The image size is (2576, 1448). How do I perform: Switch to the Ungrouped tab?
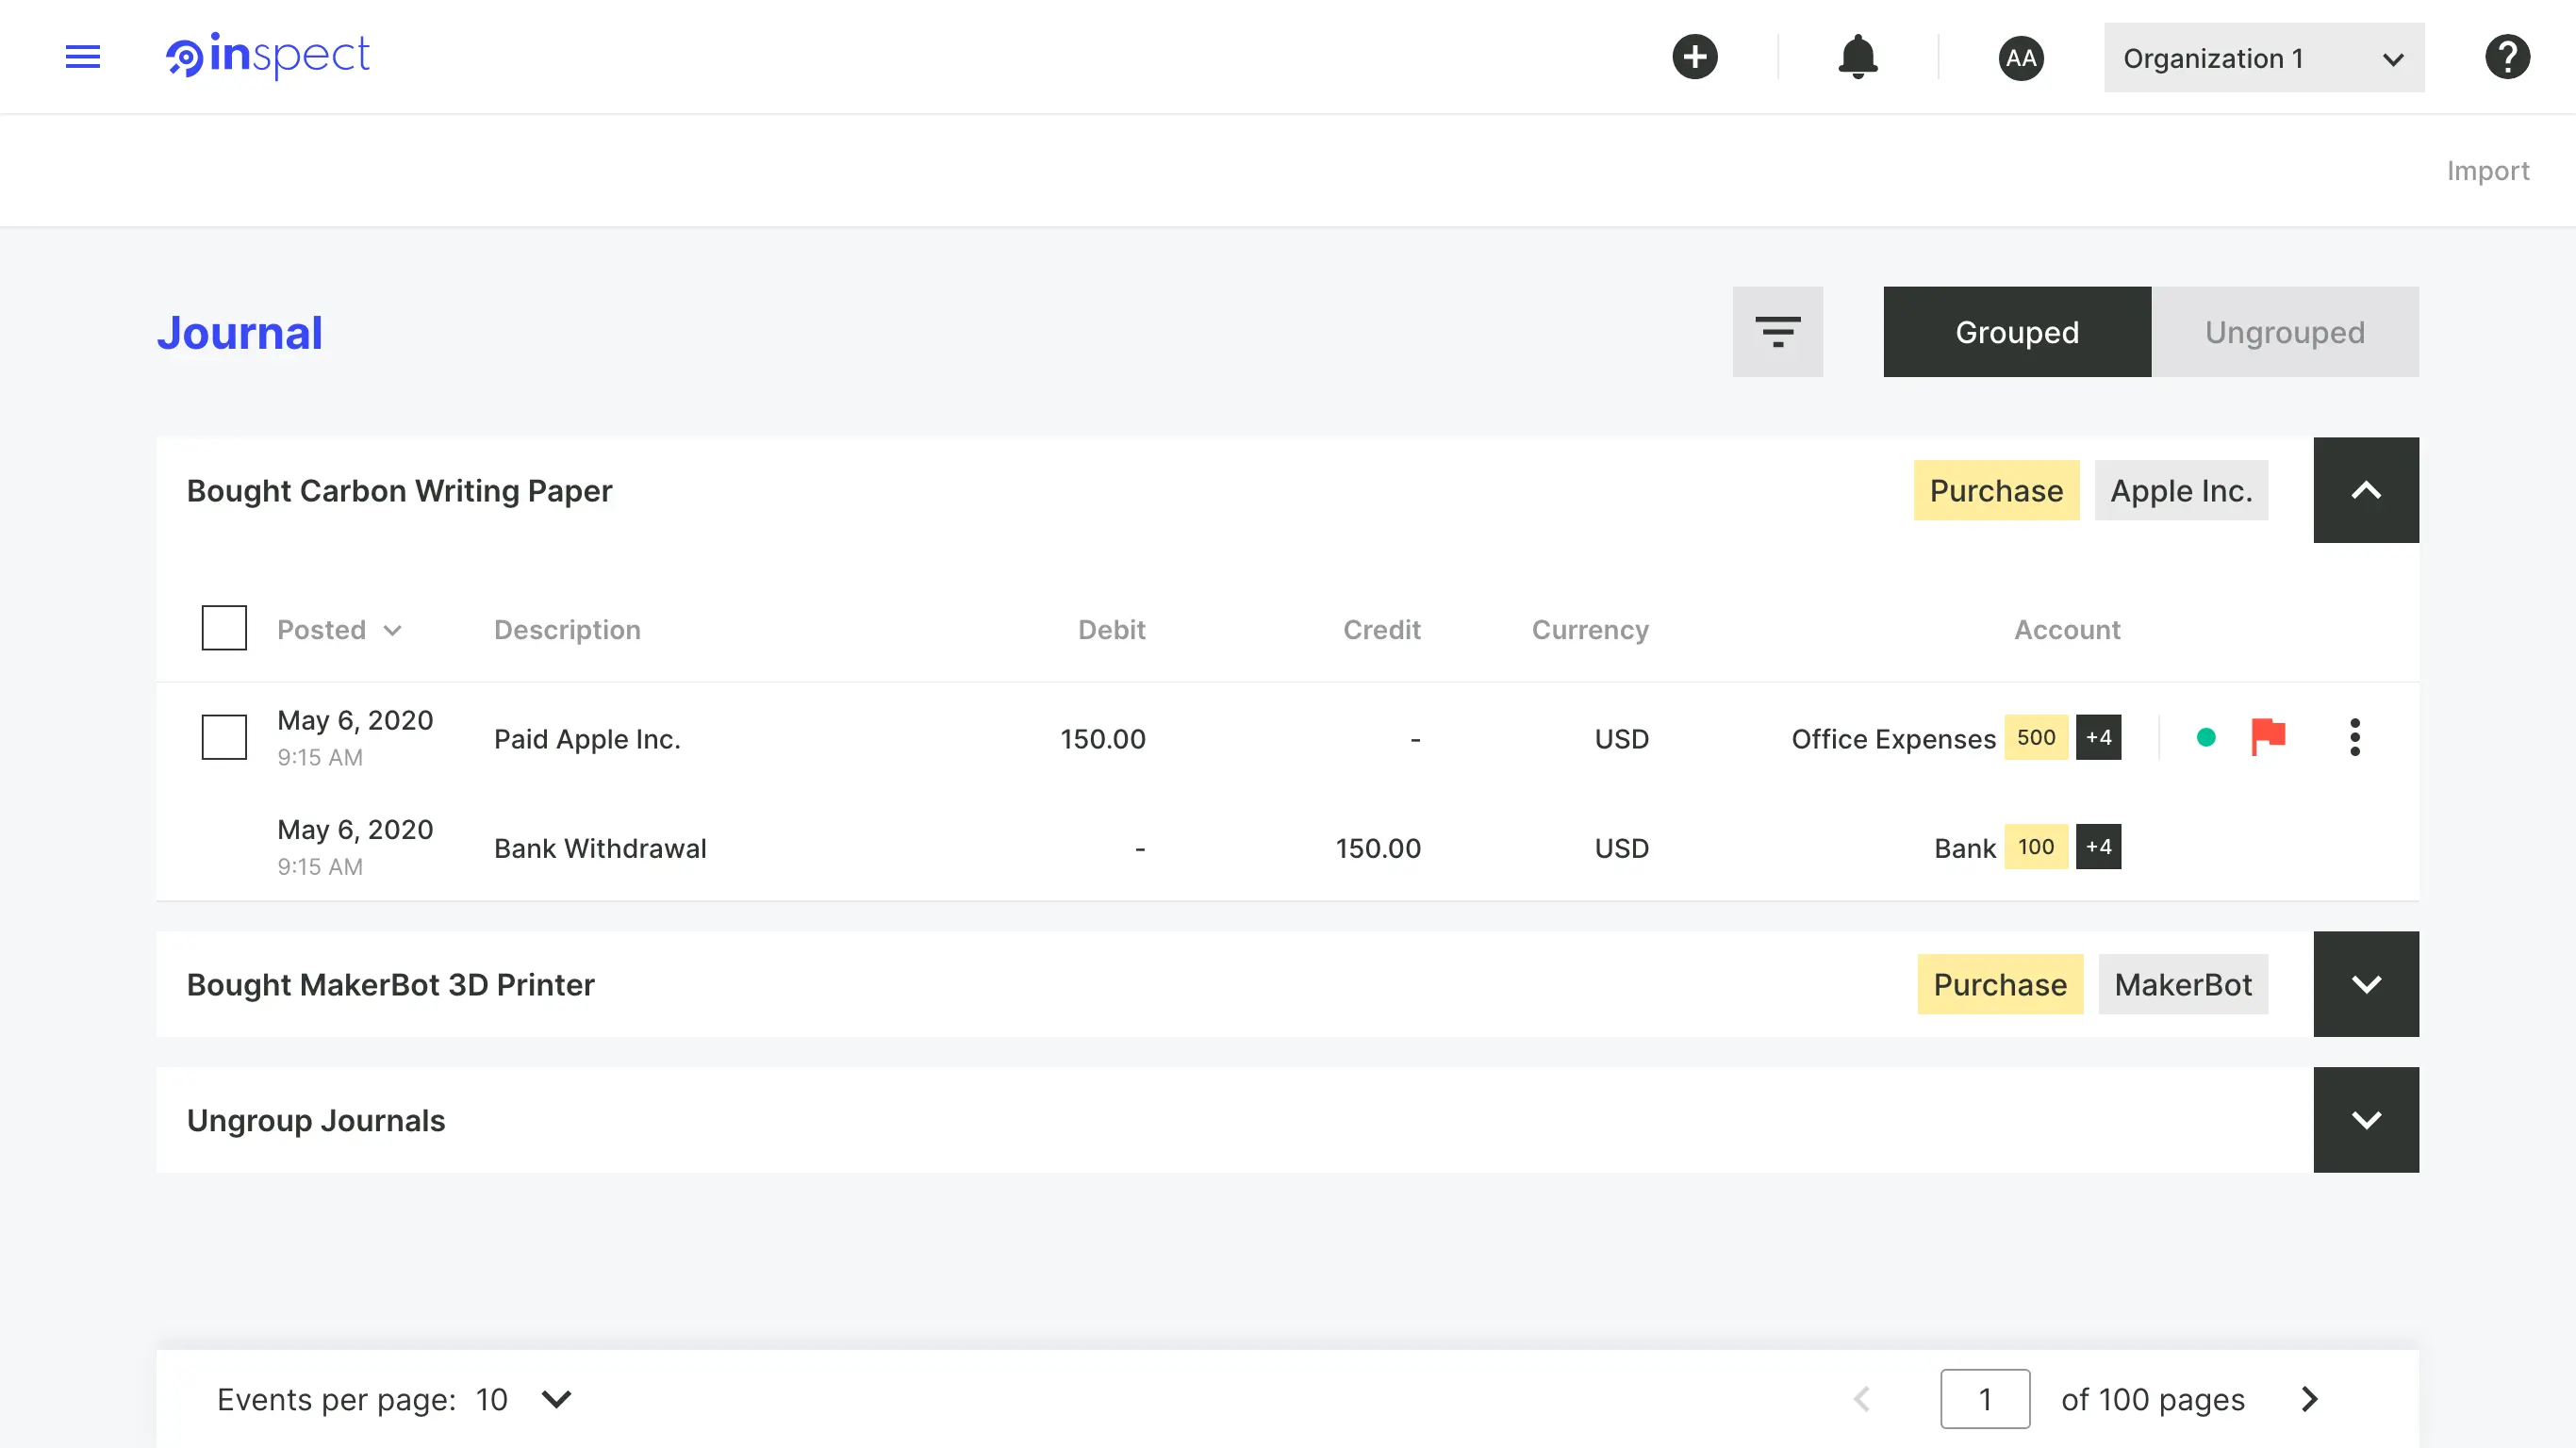tap(2284, 332)
